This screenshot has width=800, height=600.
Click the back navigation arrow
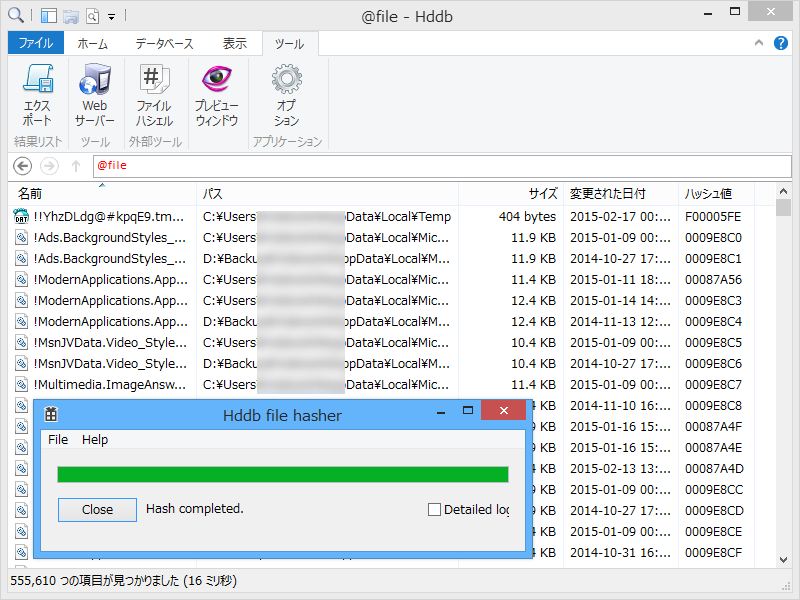(x=21, y=166)
